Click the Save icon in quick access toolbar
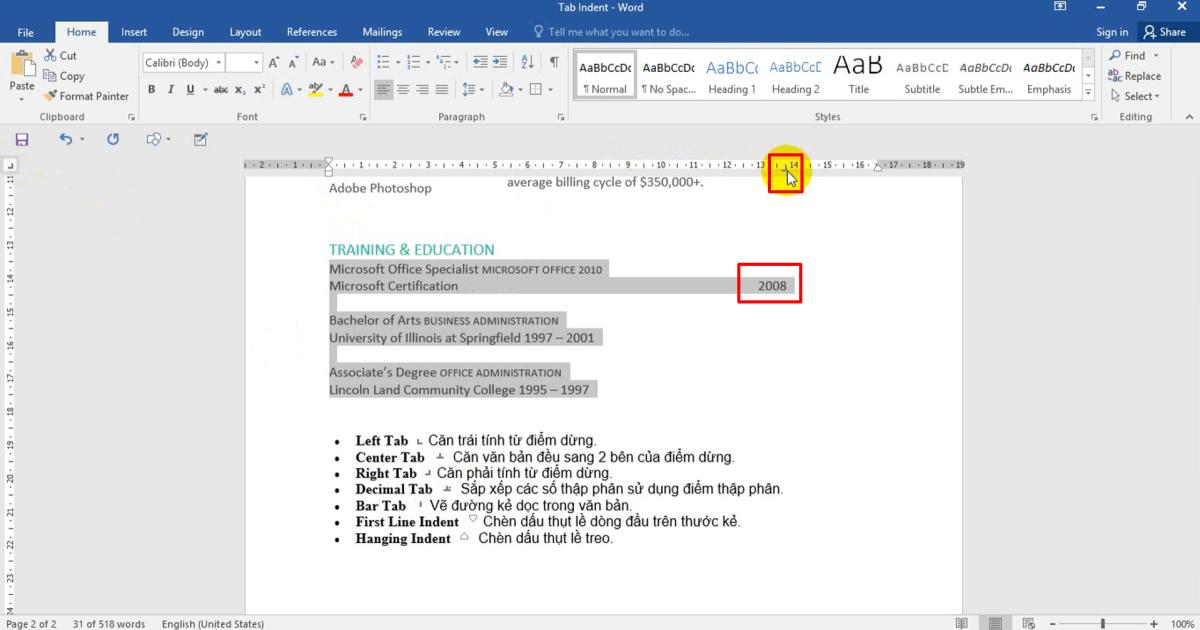This screenshot has width=1200, height=630. (22, 139)
